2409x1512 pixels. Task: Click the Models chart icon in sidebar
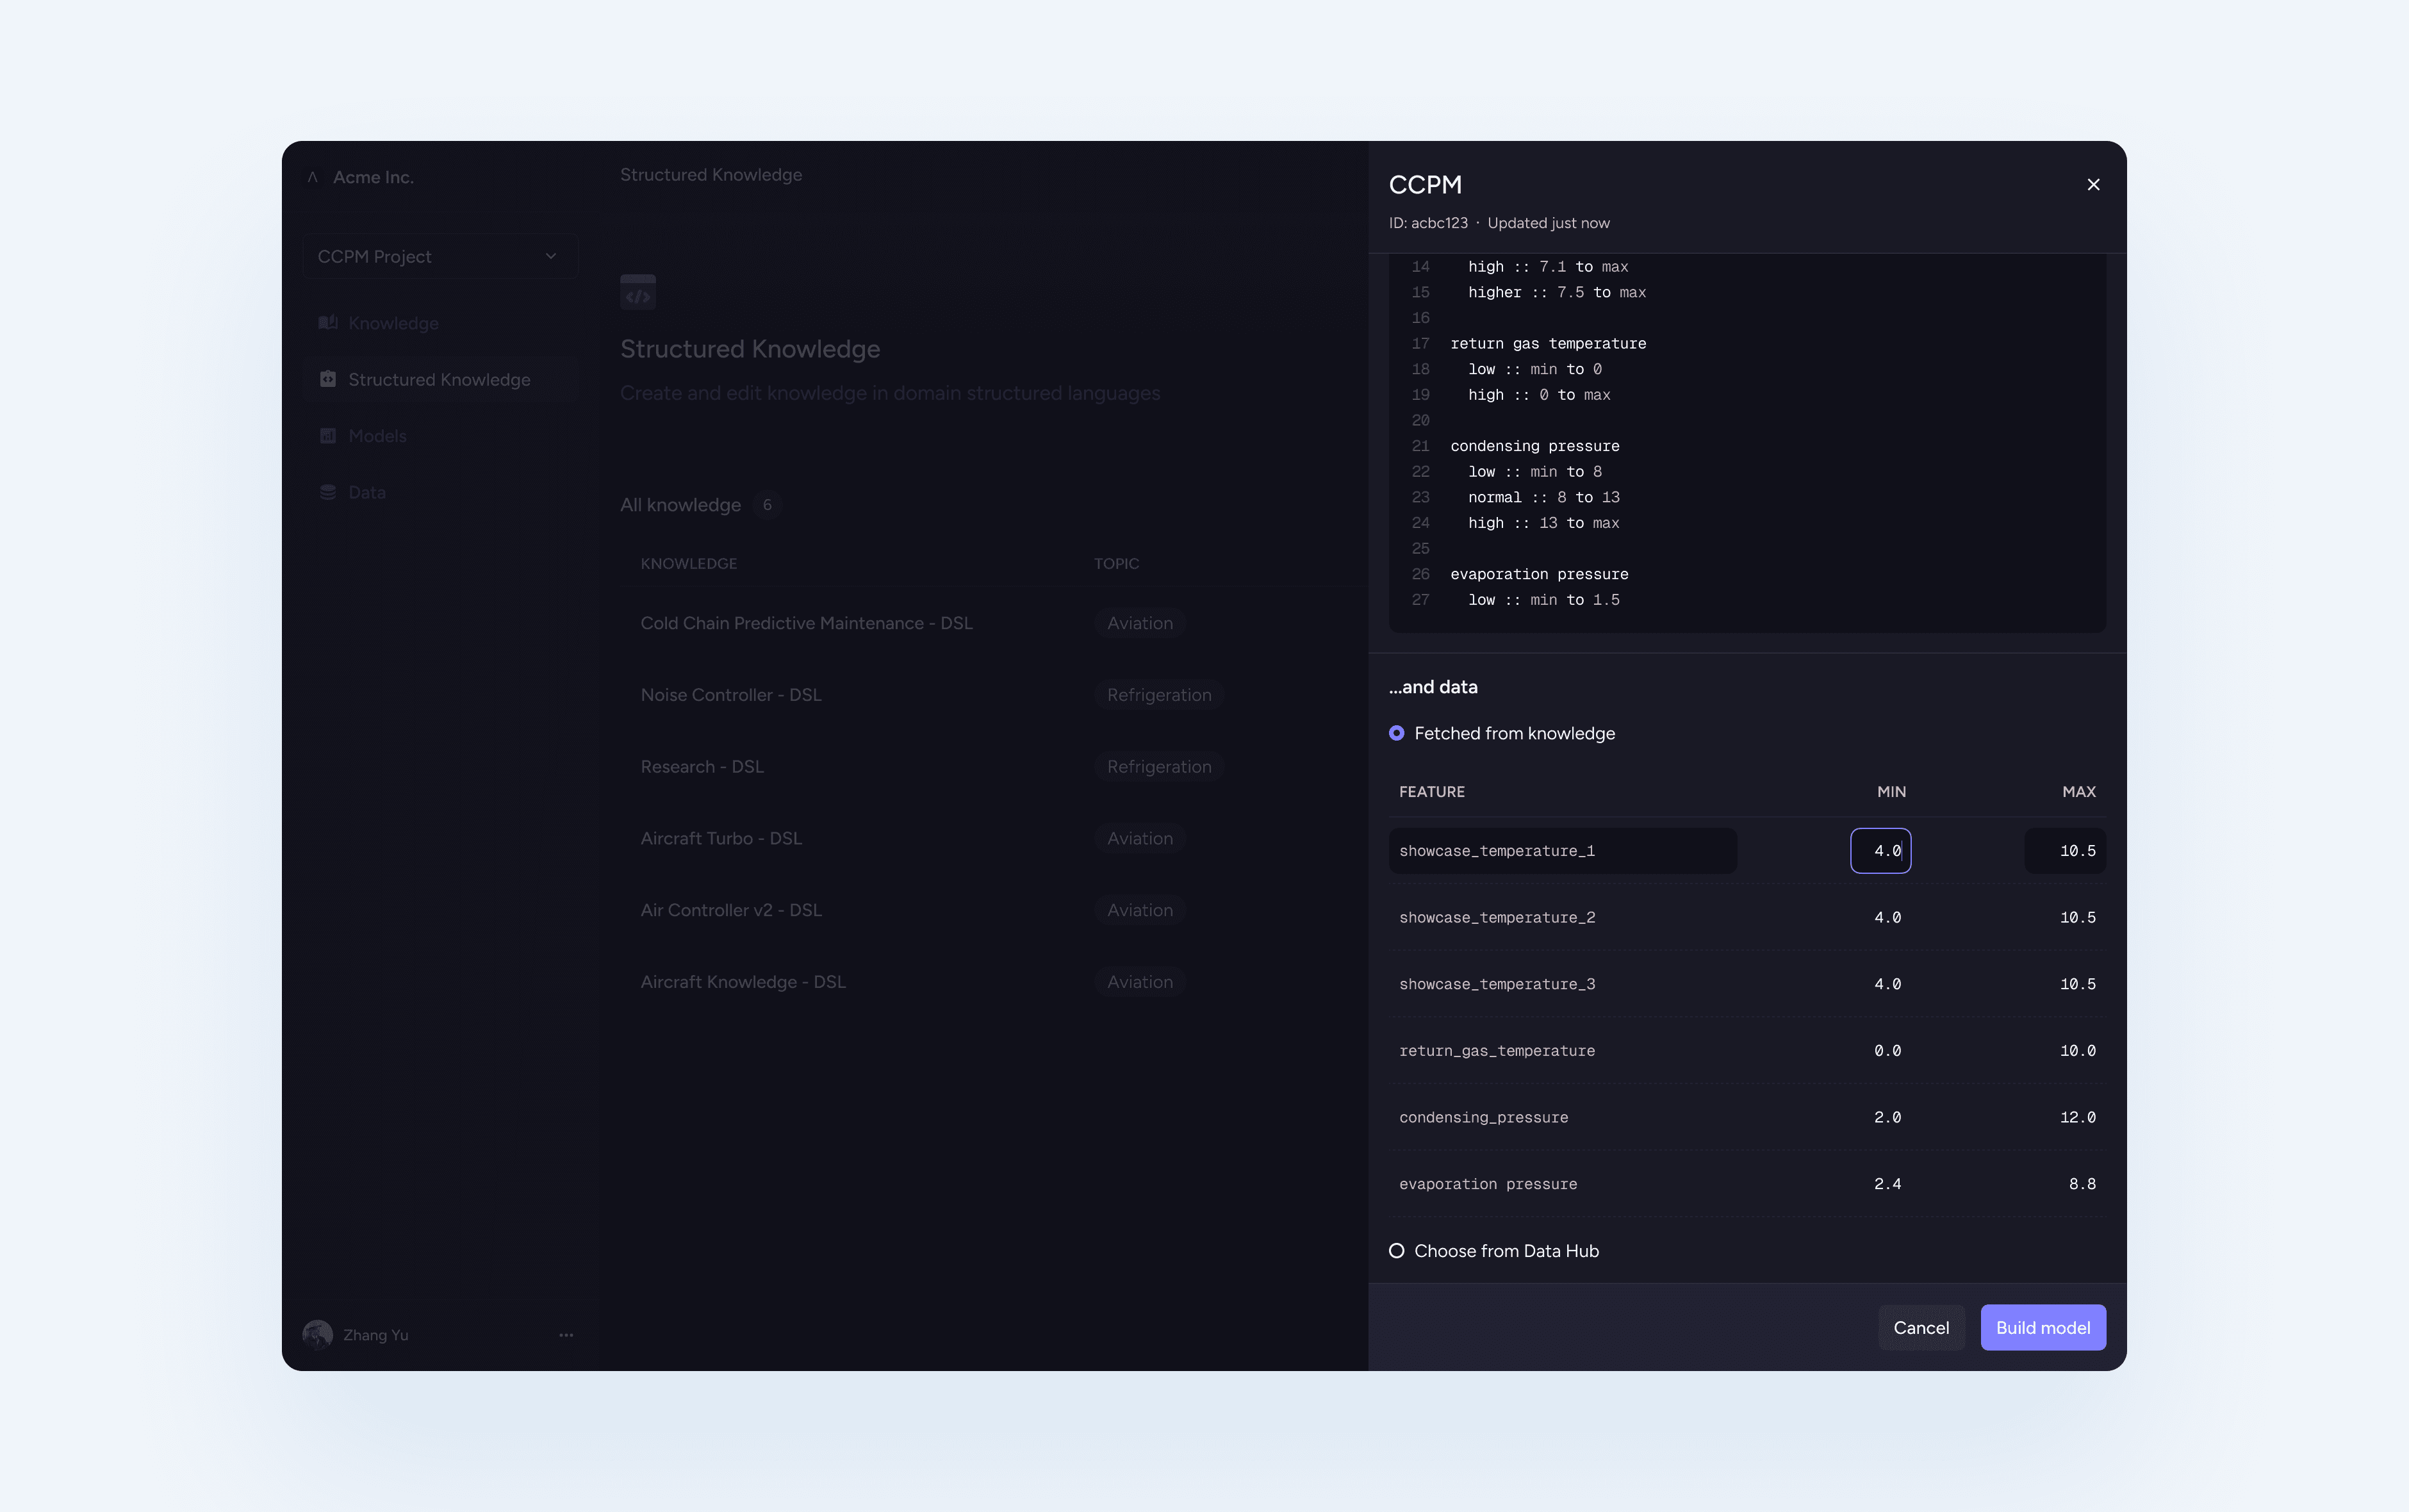click(x=327, y=435)
